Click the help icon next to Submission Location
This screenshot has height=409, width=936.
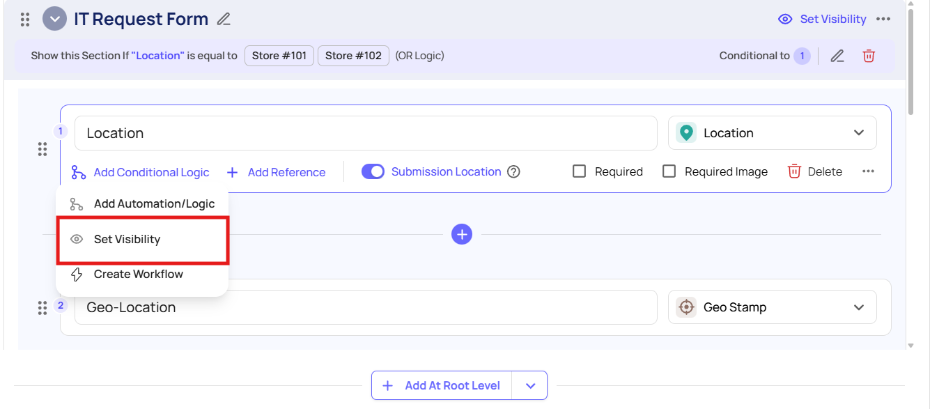point(514,172)
